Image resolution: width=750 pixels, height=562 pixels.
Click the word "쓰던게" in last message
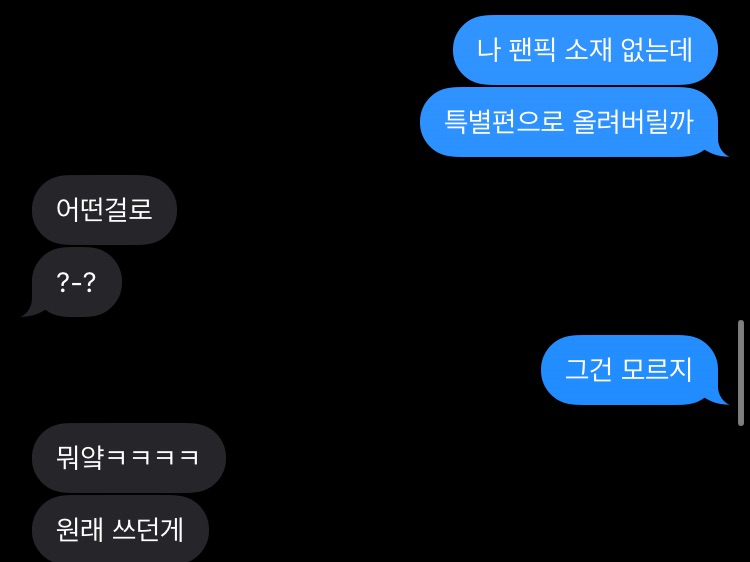pos(148,529)
